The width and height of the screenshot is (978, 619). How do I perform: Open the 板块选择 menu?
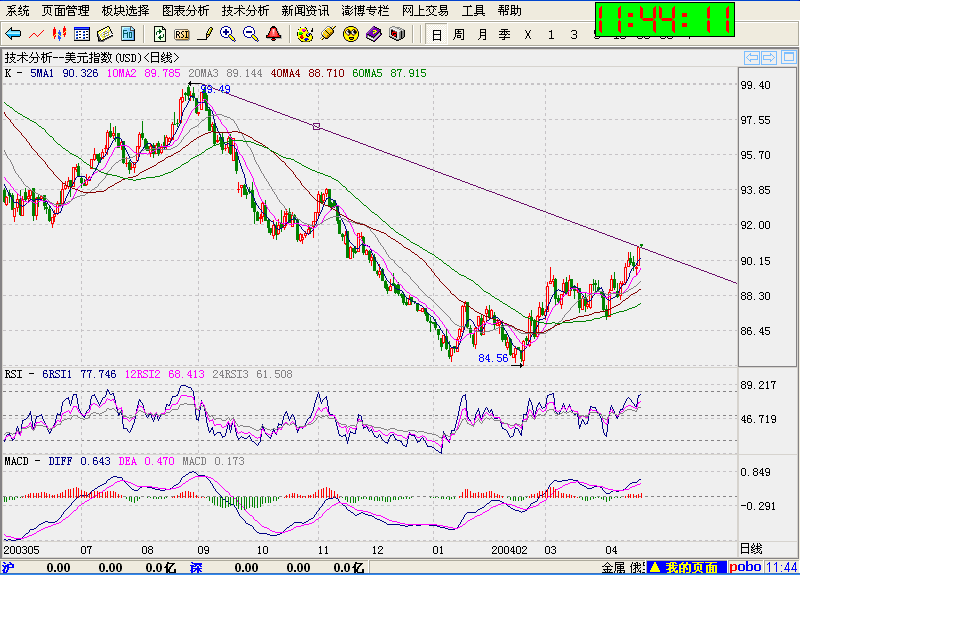[x=125, y=11]
